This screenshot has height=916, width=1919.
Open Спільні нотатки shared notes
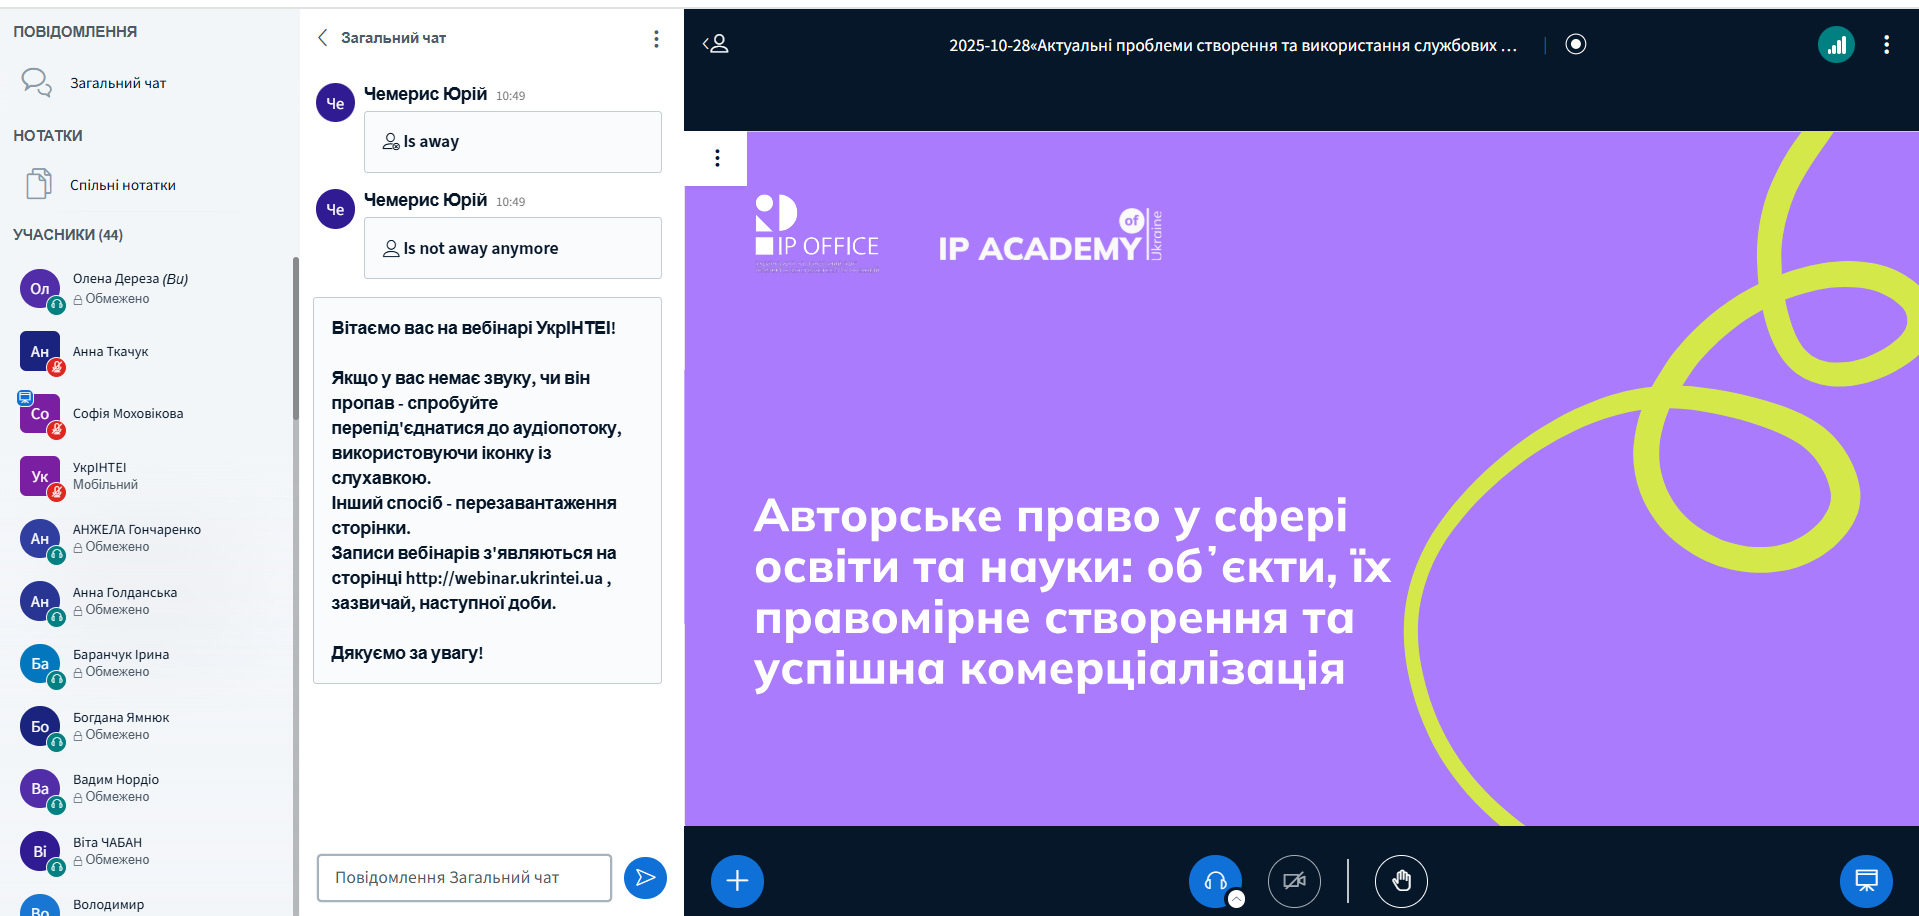click(122, 185)
